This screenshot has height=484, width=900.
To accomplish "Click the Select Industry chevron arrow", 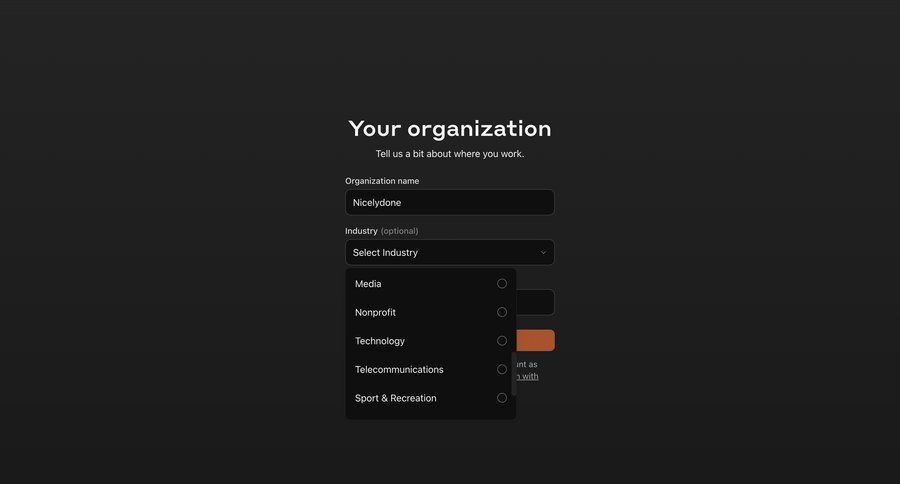I will pyautogui.click(x=543, y=253).
